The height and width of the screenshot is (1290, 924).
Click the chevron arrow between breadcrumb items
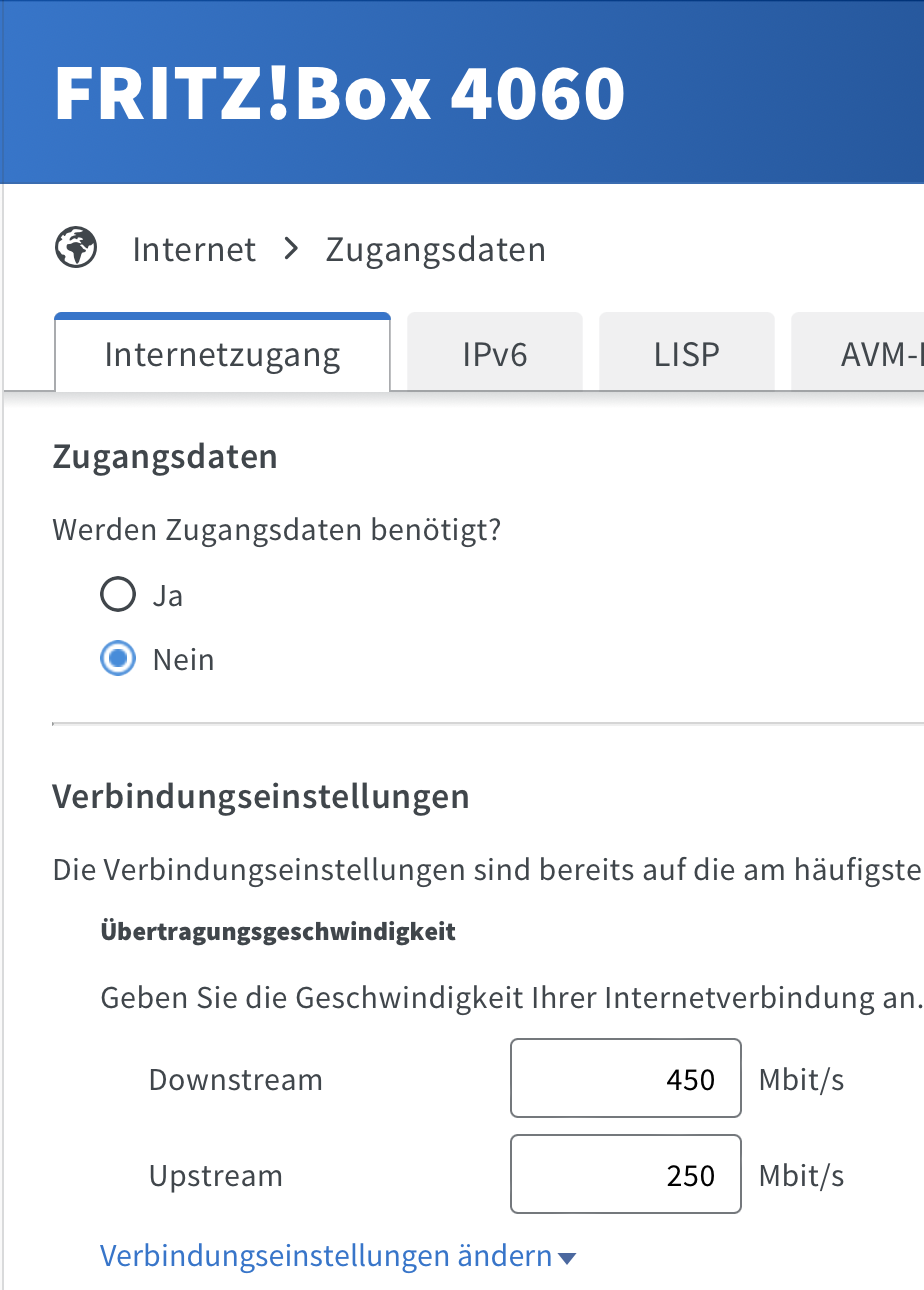coord(291,248)
